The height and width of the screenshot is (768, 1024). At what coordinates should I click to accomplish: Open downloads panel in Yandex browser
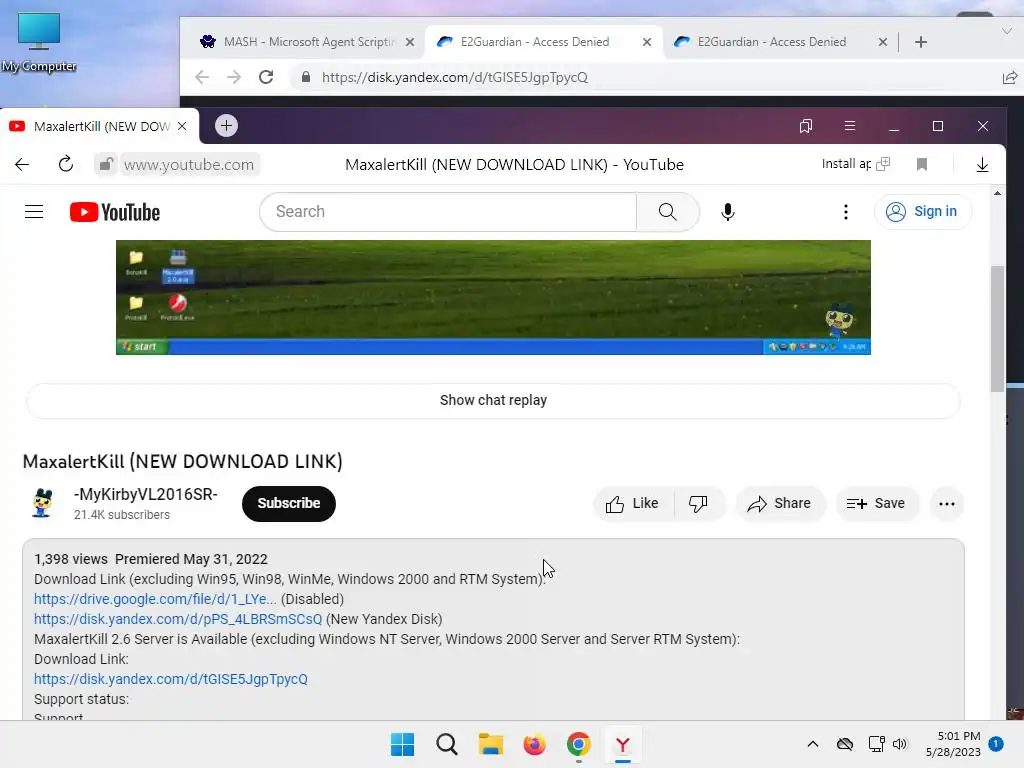(x=982, y=165)
